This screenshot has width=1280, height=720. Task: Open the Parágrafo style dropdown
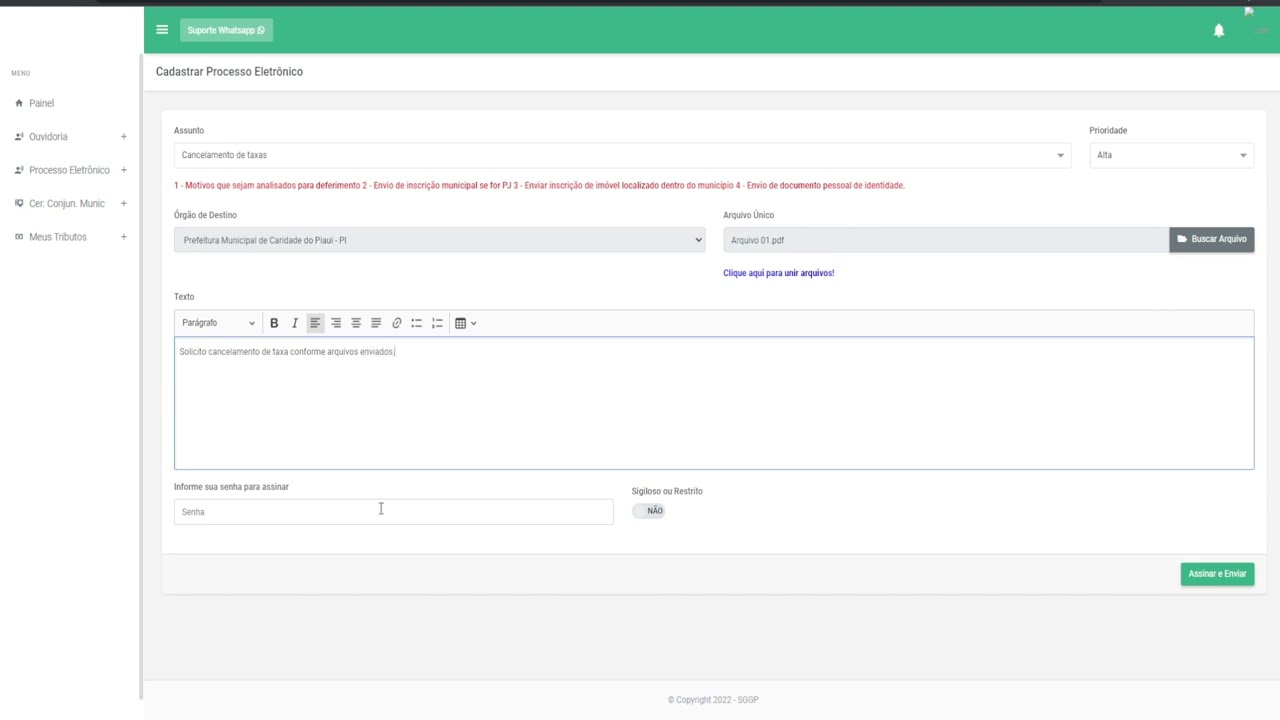click(218, 323)
